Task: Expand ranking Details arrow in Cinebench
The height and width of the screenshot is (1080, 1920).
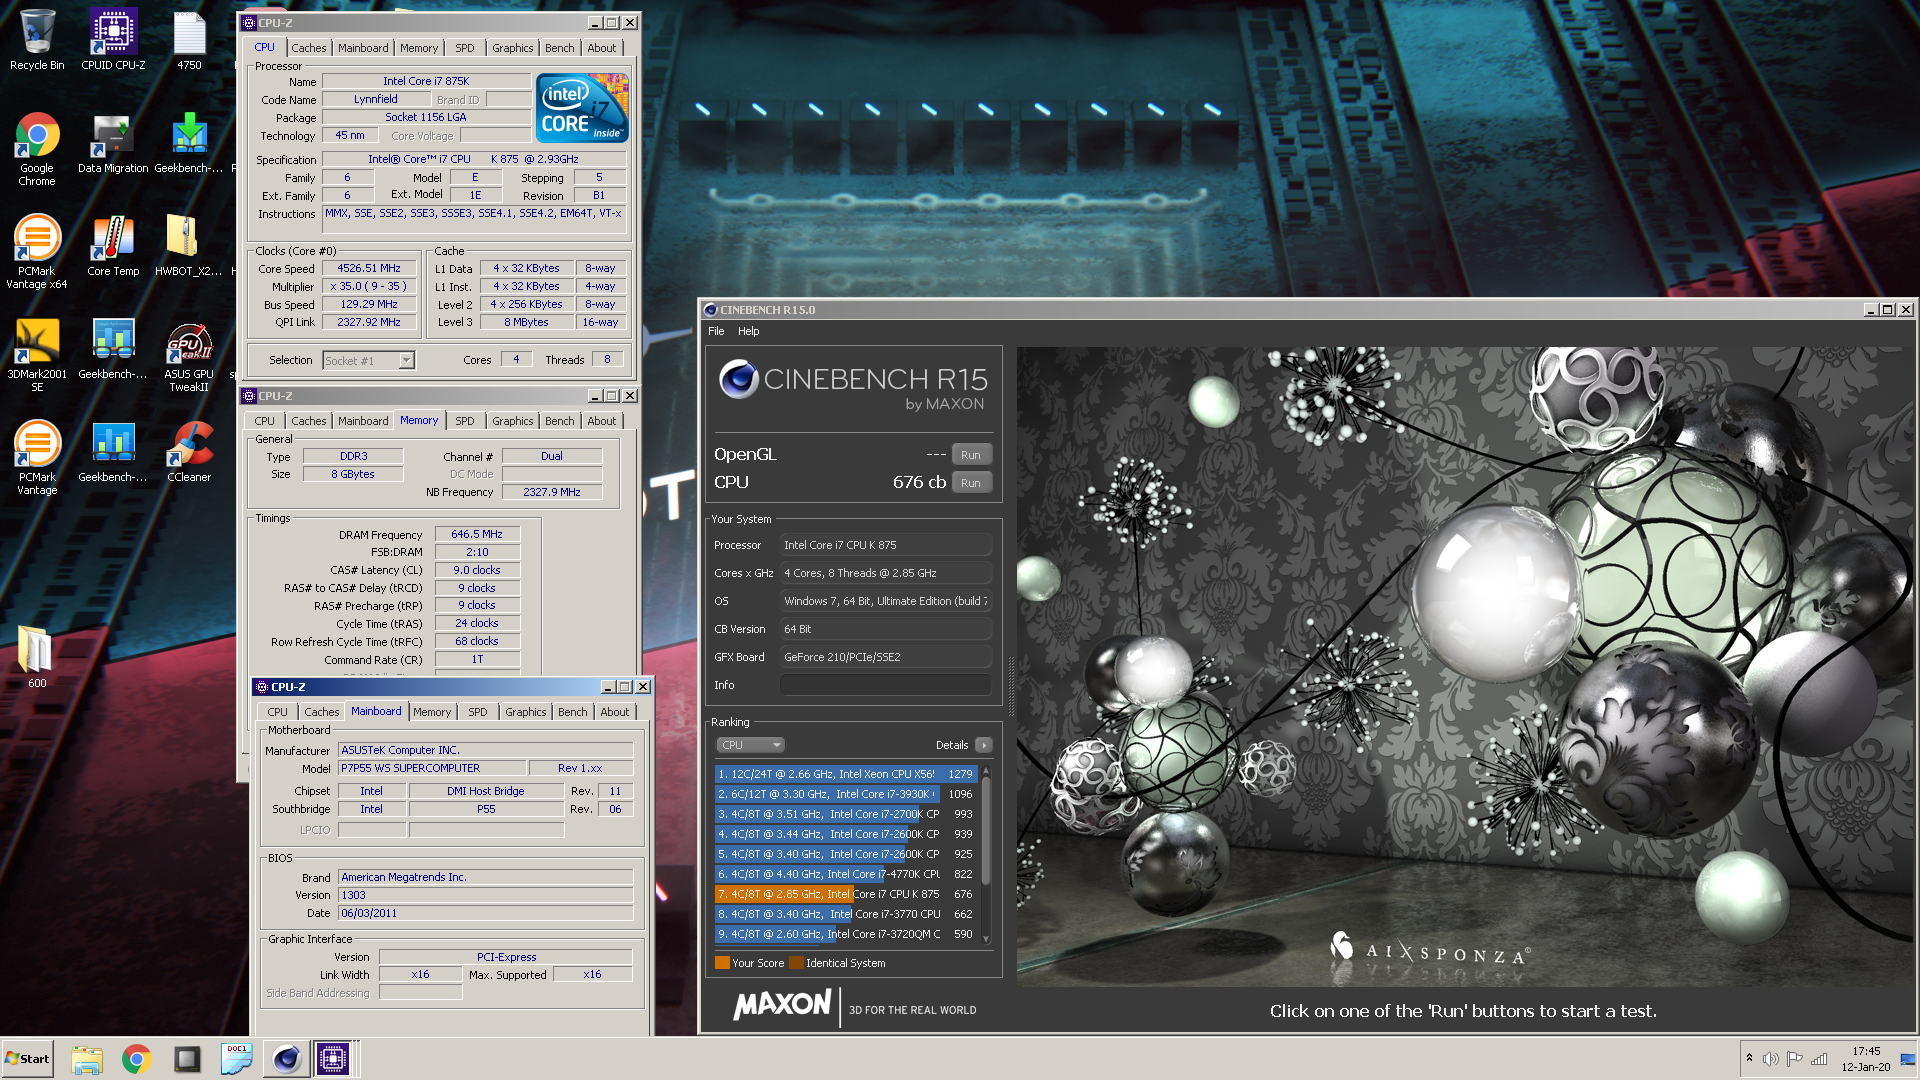Action: [x=984, y=745]
